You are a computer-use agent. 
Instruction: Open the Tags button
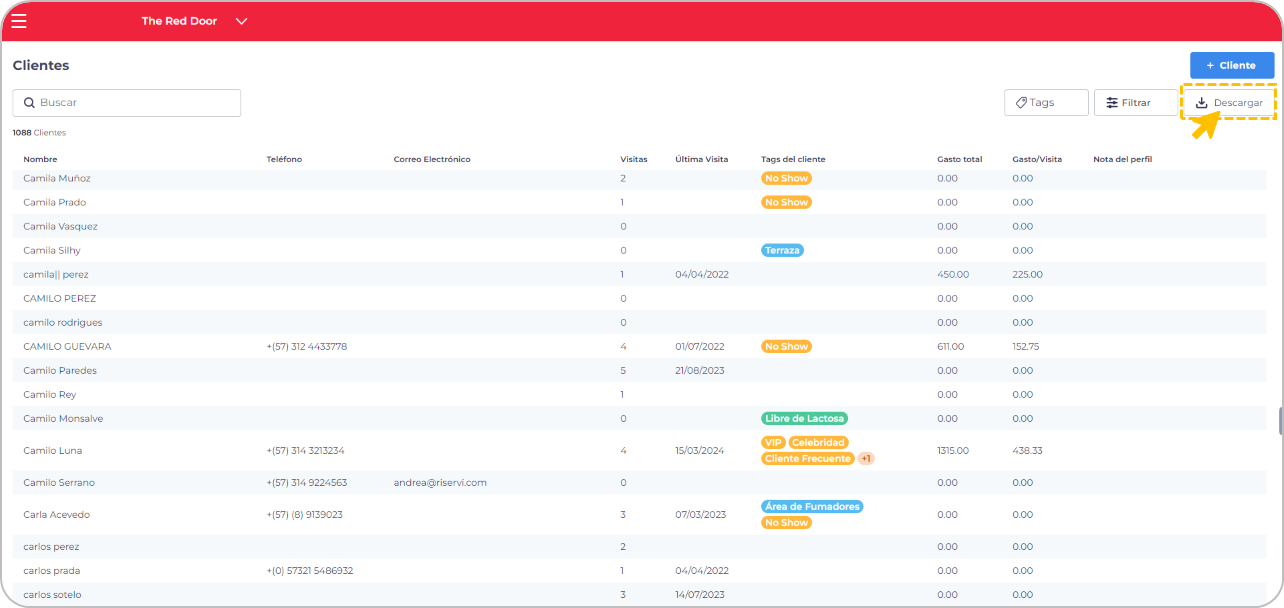[x=1046, y=102]
